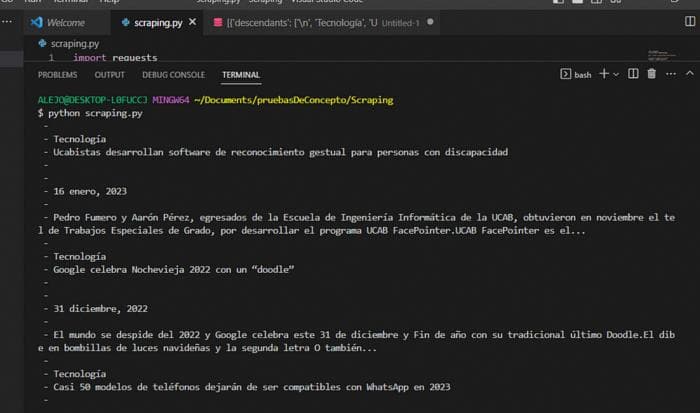Click the VS Code icon on Welcome tab

[37, 22]
